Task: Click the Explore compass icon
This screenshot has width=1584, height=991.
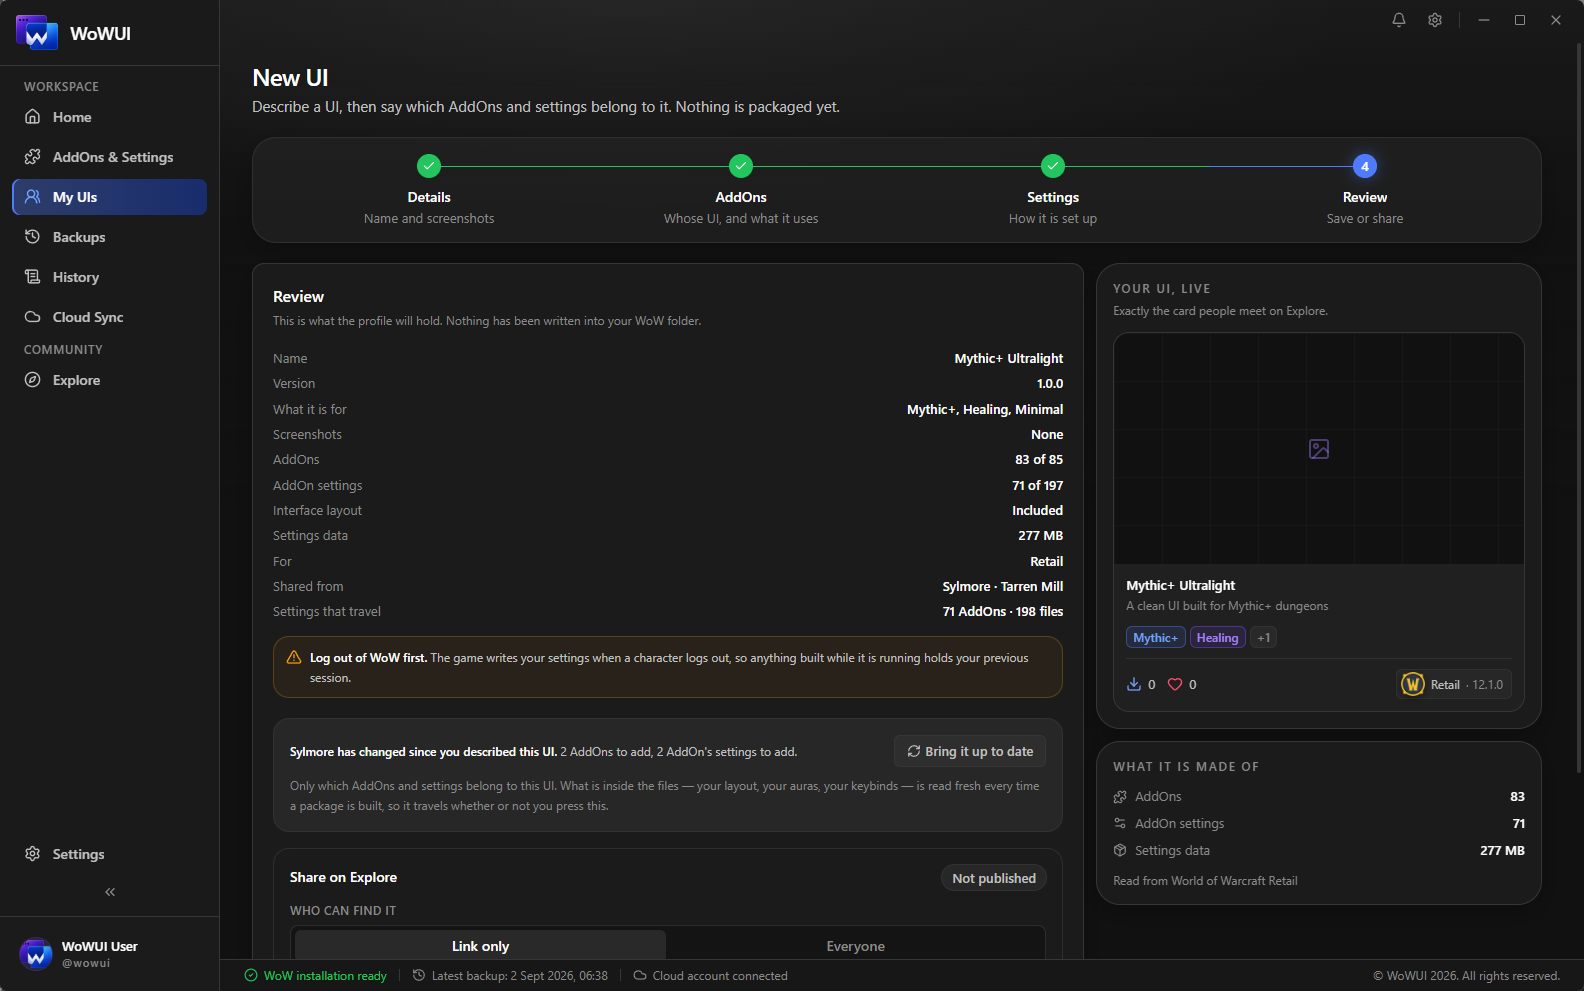Action: 33,380
